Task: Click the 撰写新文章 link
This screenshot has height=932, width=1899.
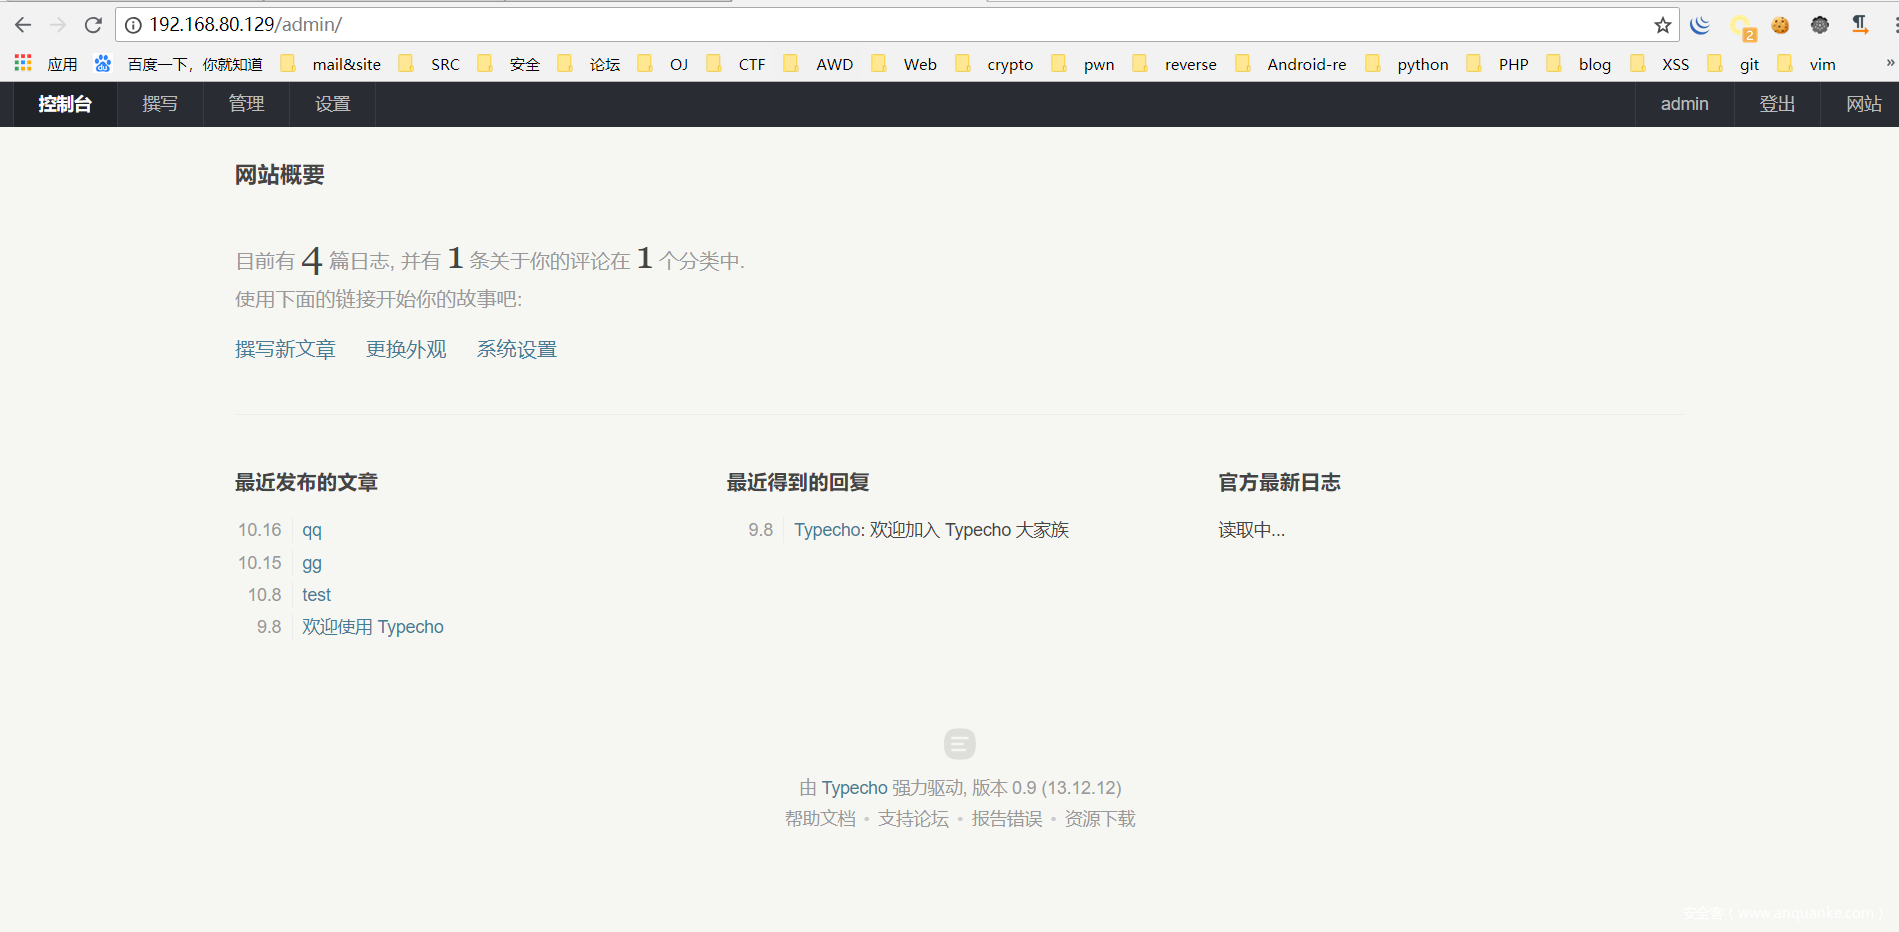Action: click(x=285, y=349)
